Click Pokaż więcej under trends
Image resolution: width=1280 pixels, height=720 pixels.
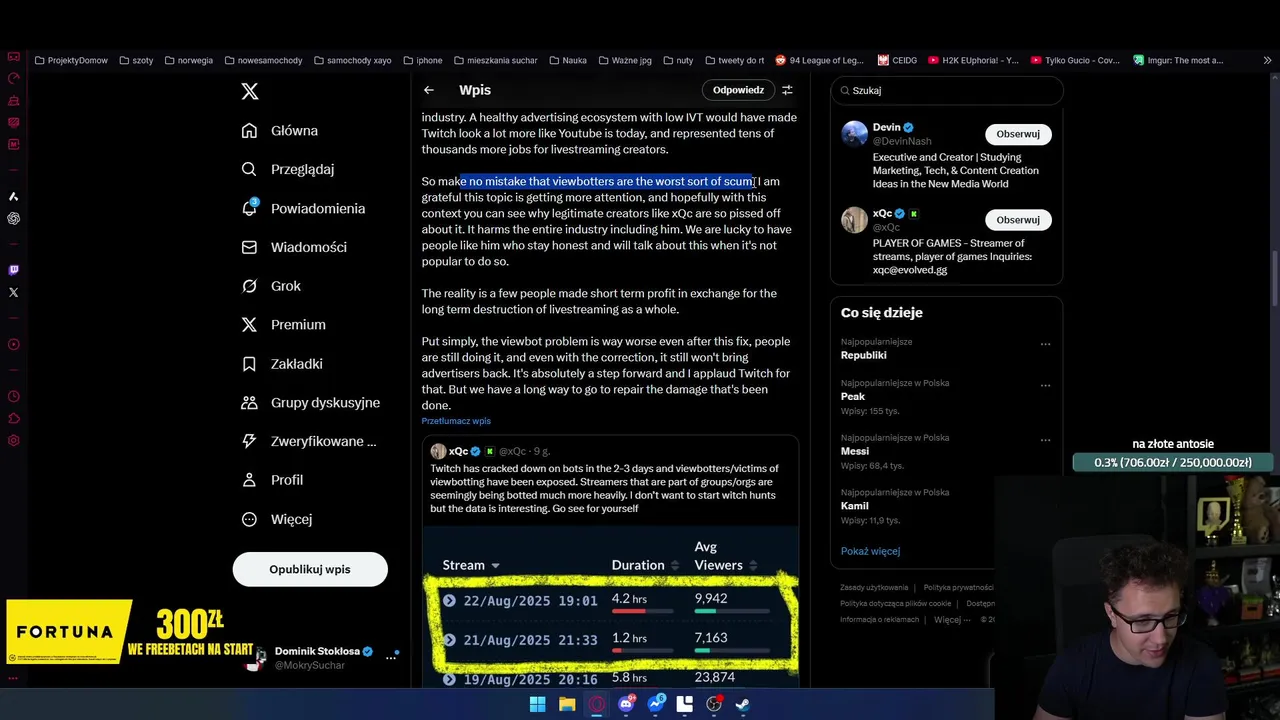click(x=870, y=551)
